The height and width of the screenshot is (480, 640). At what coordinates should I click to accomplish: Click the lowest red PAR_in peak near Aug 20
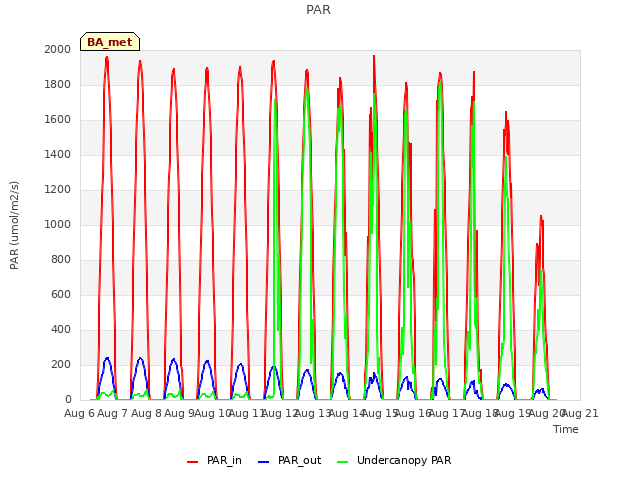541,216
